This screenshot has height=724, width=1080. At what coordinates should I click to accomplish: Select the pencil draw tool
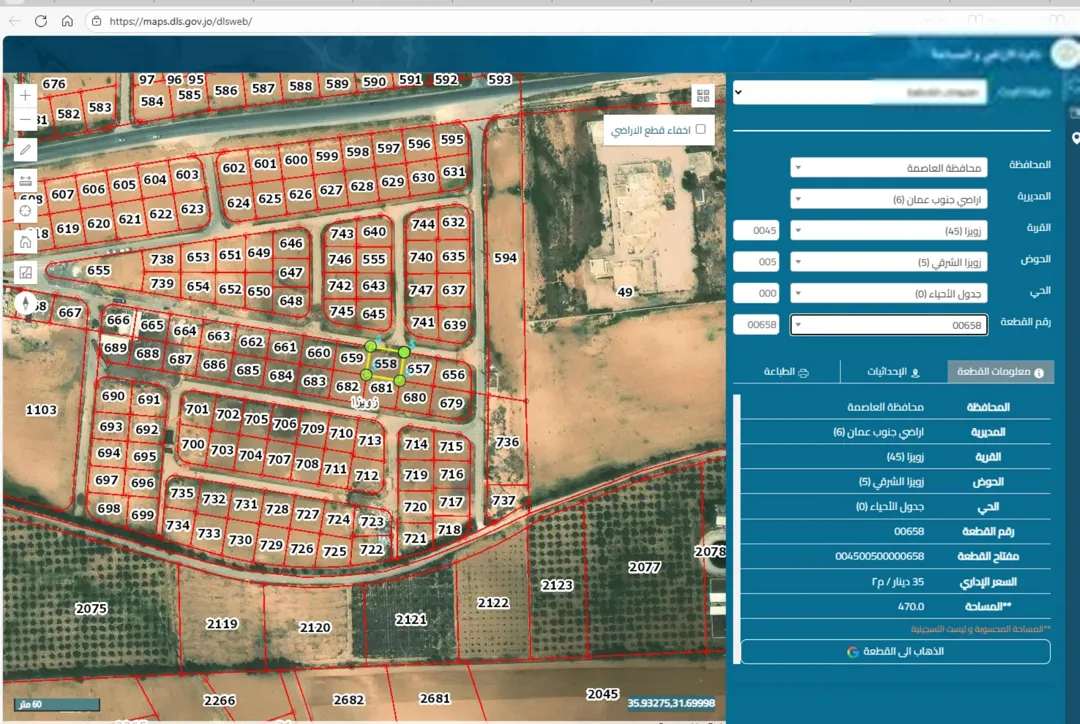tap(25, 149)
